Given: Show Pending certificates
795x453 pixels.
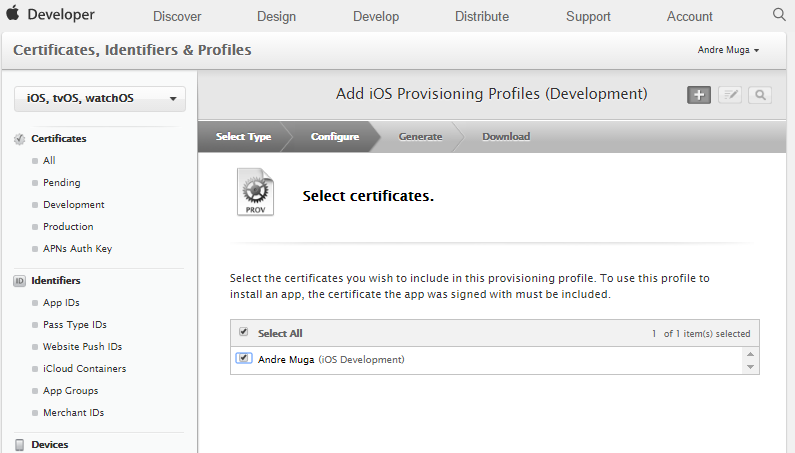Looking at the screenshot, I should (x=61, y=183).
